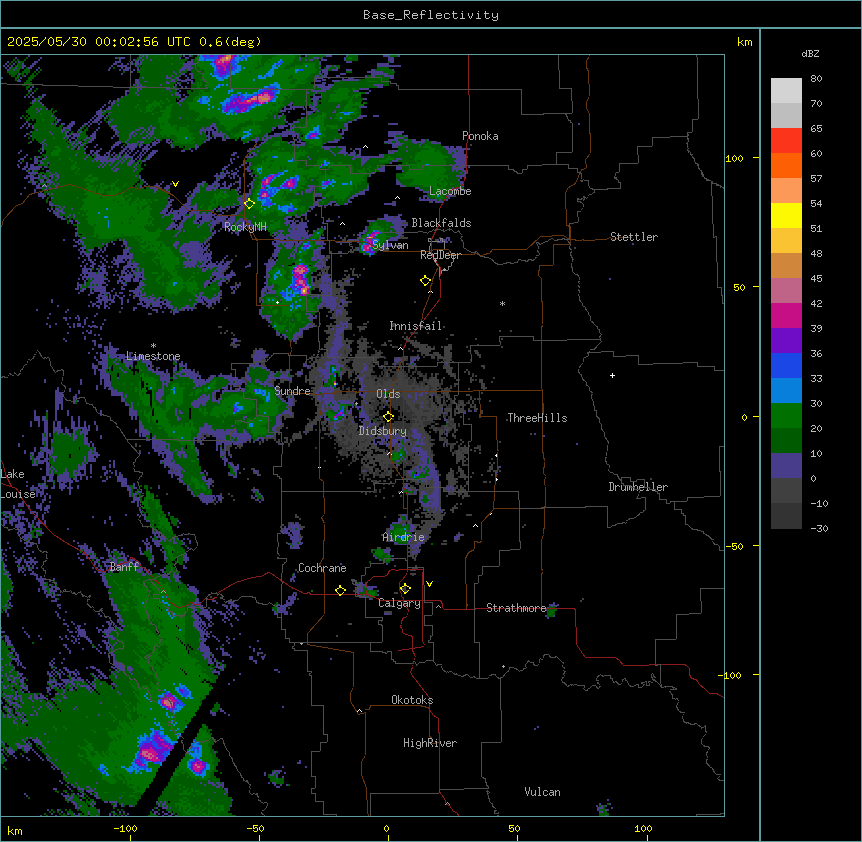Image resolution: width=862 pixels, height=842 pixels.
Task: Click the 100 tick on the right axis
Action: pyautogui.click(x=734, y=158)
